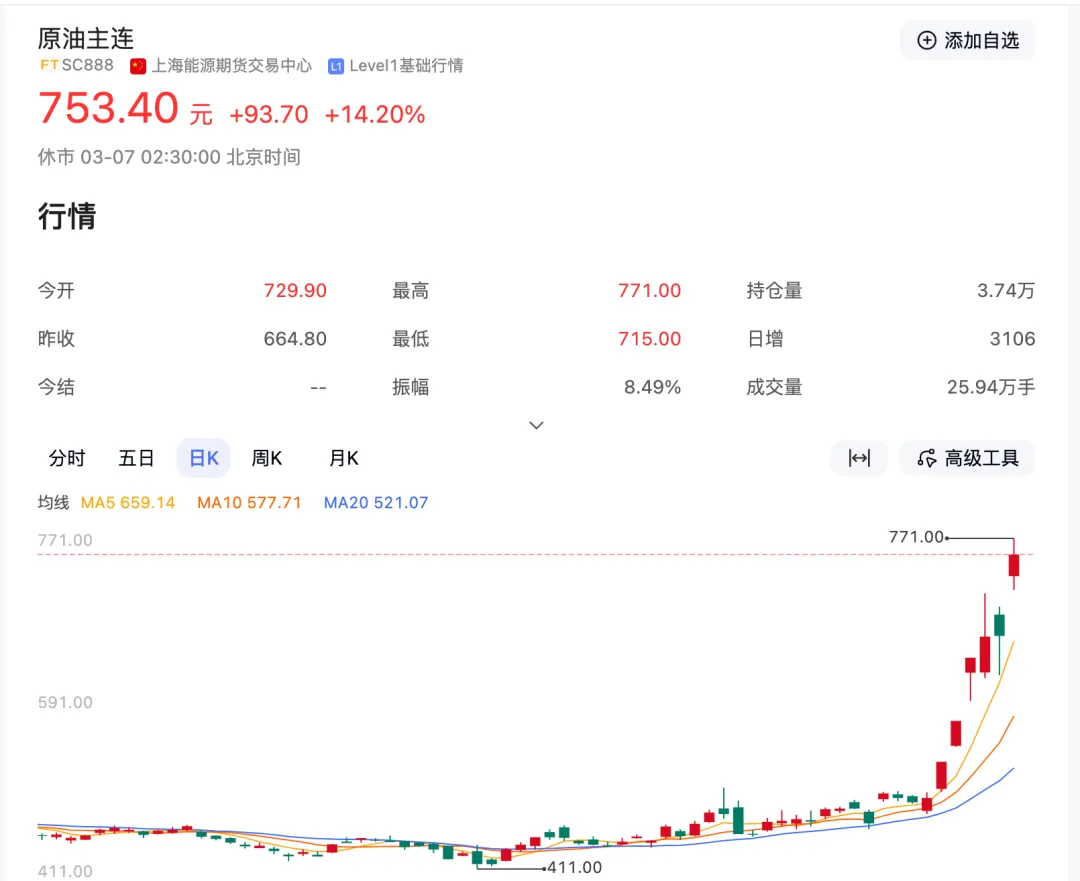Add crude oil to watchlist (添加自选)
The width and height of the screenshot is (1080, 881).
point(968,41)
